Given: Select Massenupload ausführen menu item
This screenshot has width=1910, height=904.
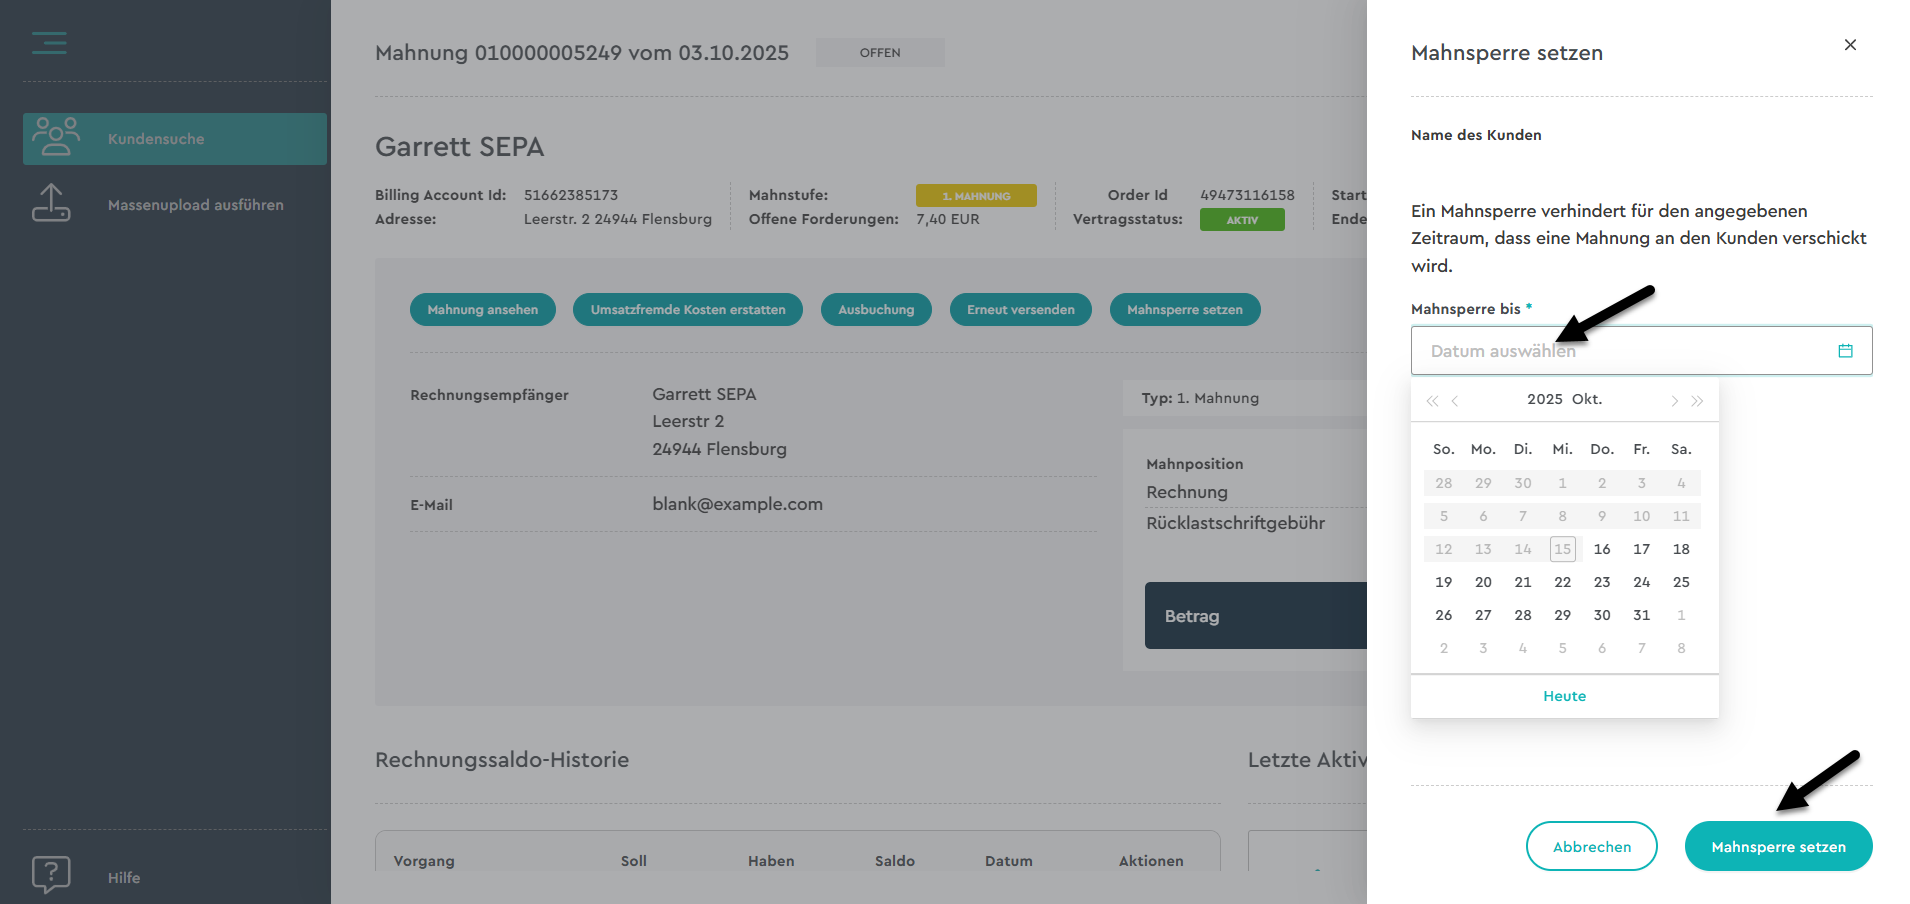Looking at the screenshot, I should 195,205.
